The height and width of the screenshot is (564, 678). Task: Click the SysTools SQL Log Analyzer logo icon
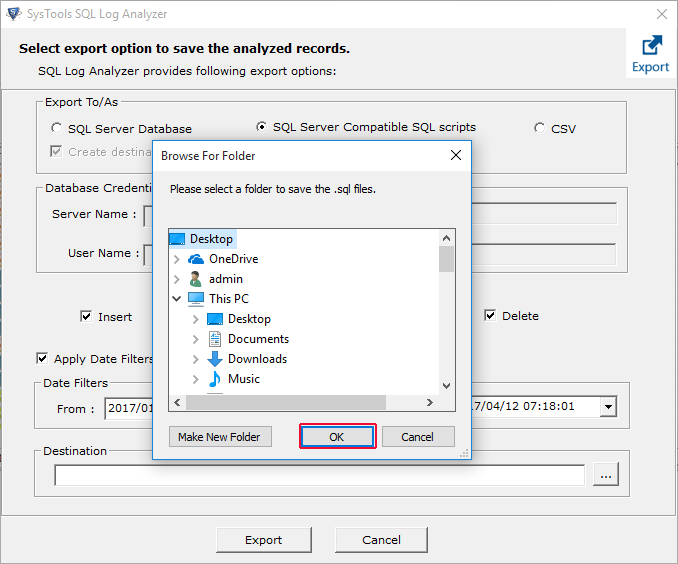click(x=13, y=14)
